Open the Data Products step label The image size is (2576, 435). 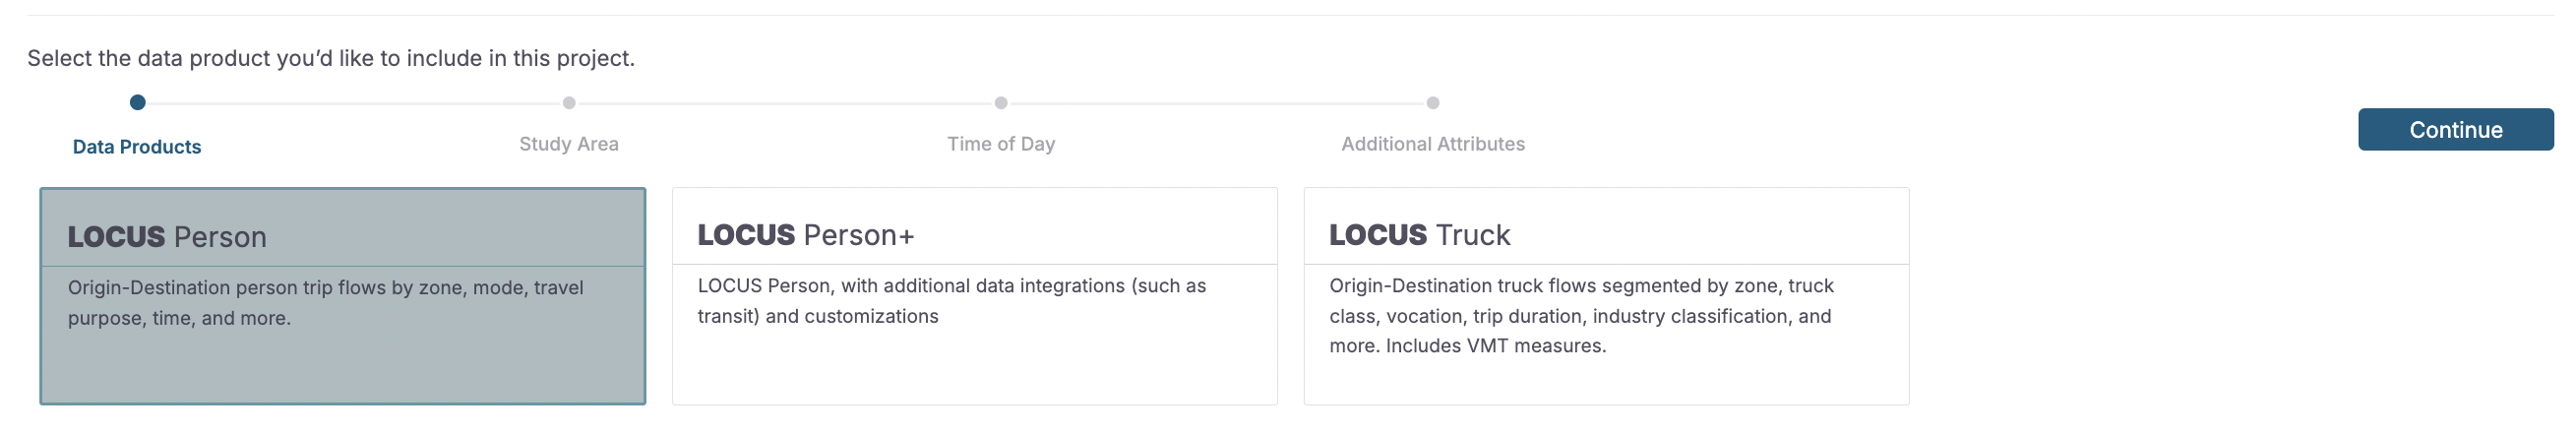137,147
